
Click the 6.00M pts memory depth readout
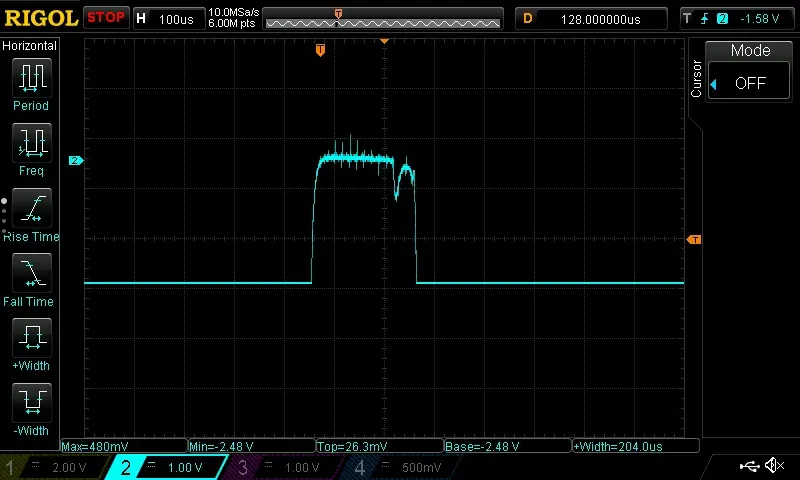point(232,23)
